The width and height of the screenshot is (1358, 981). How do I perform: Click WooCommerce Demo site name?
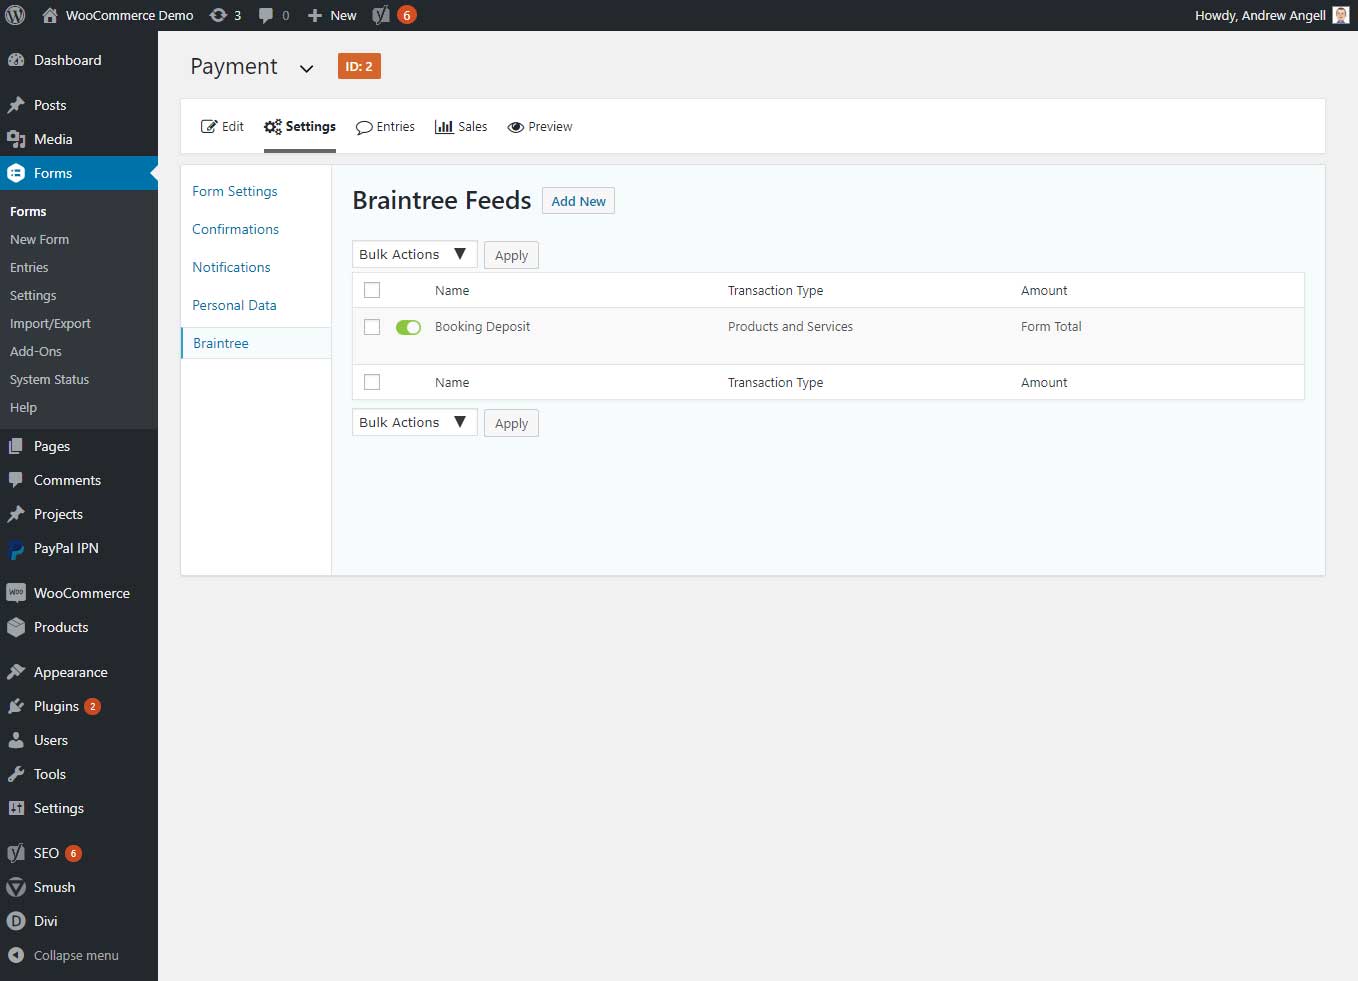click(x=130, y=15)
